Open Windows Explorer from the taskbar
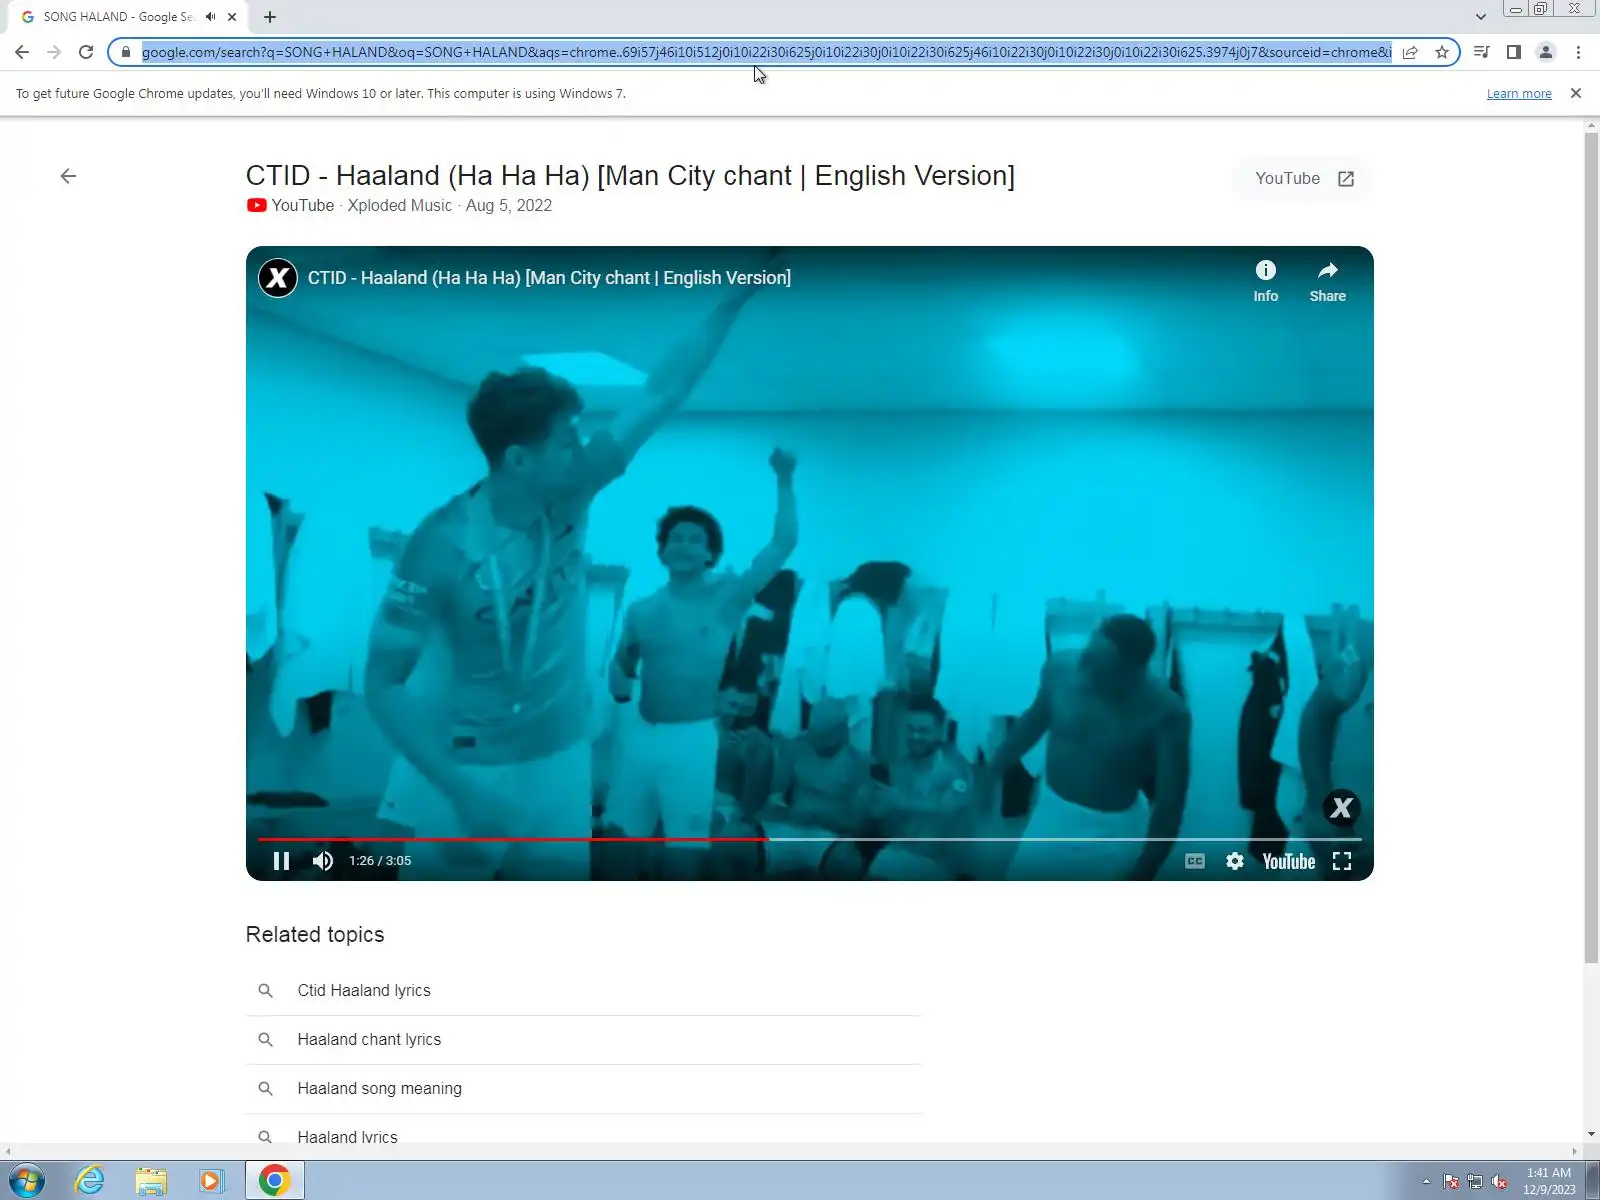 tap(151, 1181)
